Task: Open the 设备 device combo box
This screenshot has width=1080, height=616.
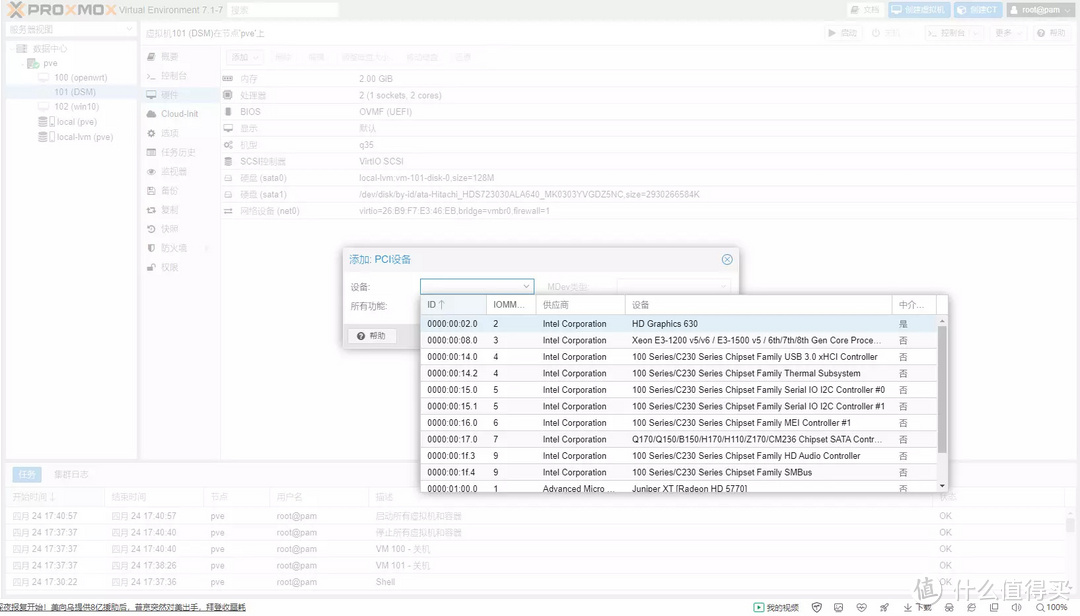Action: tap(477, 286)
